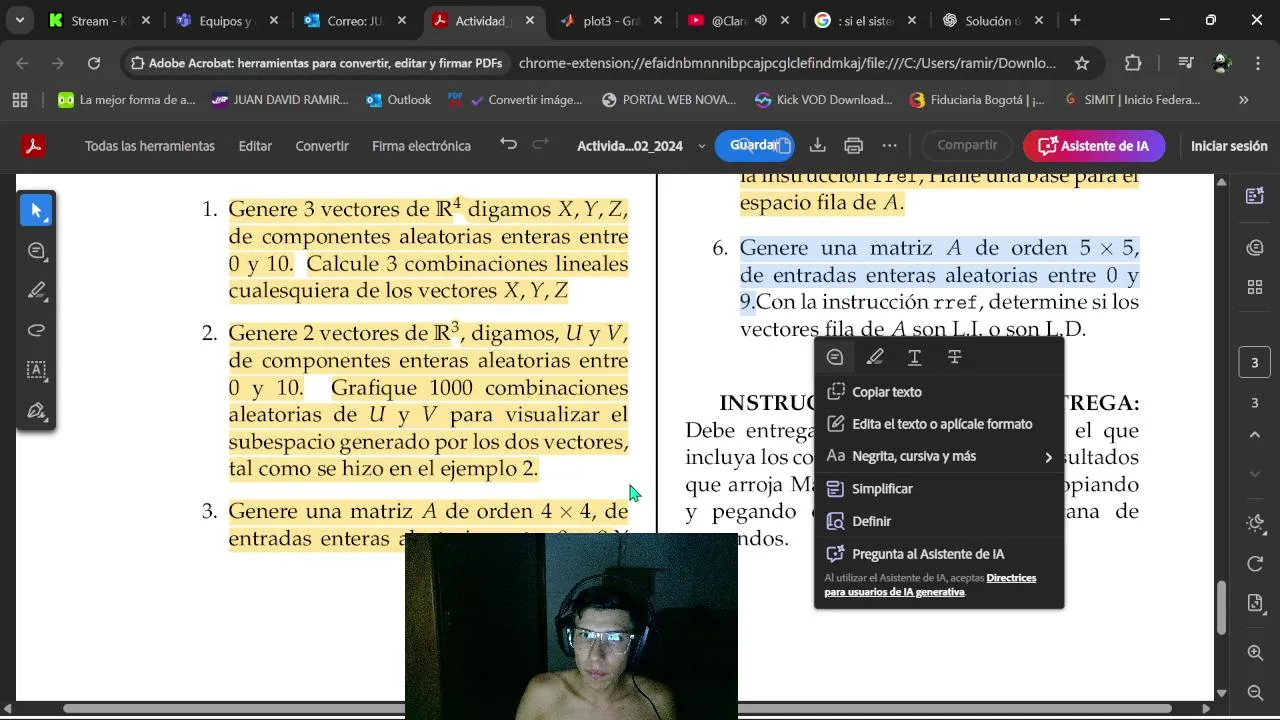Image resolution: width=1280 pixels, height=720 pixels.
Task: Open the Outlook bookmark
Action: point(398,100)
